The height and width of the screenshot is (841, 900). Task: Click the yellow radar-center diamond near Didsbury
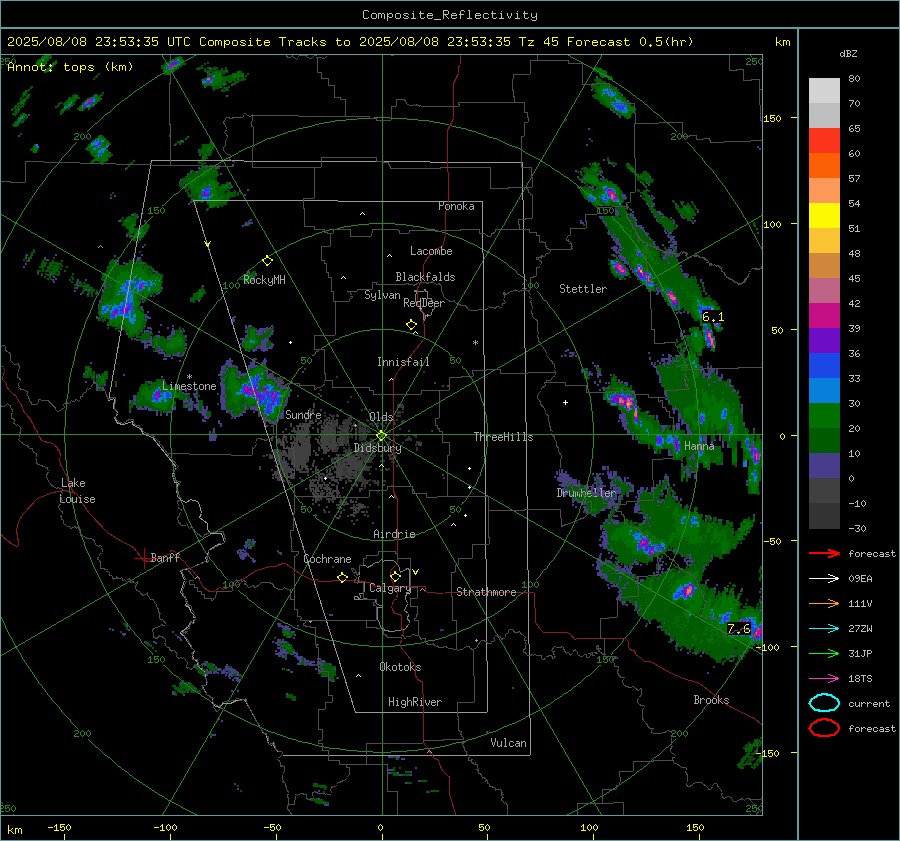click(381, 436)
